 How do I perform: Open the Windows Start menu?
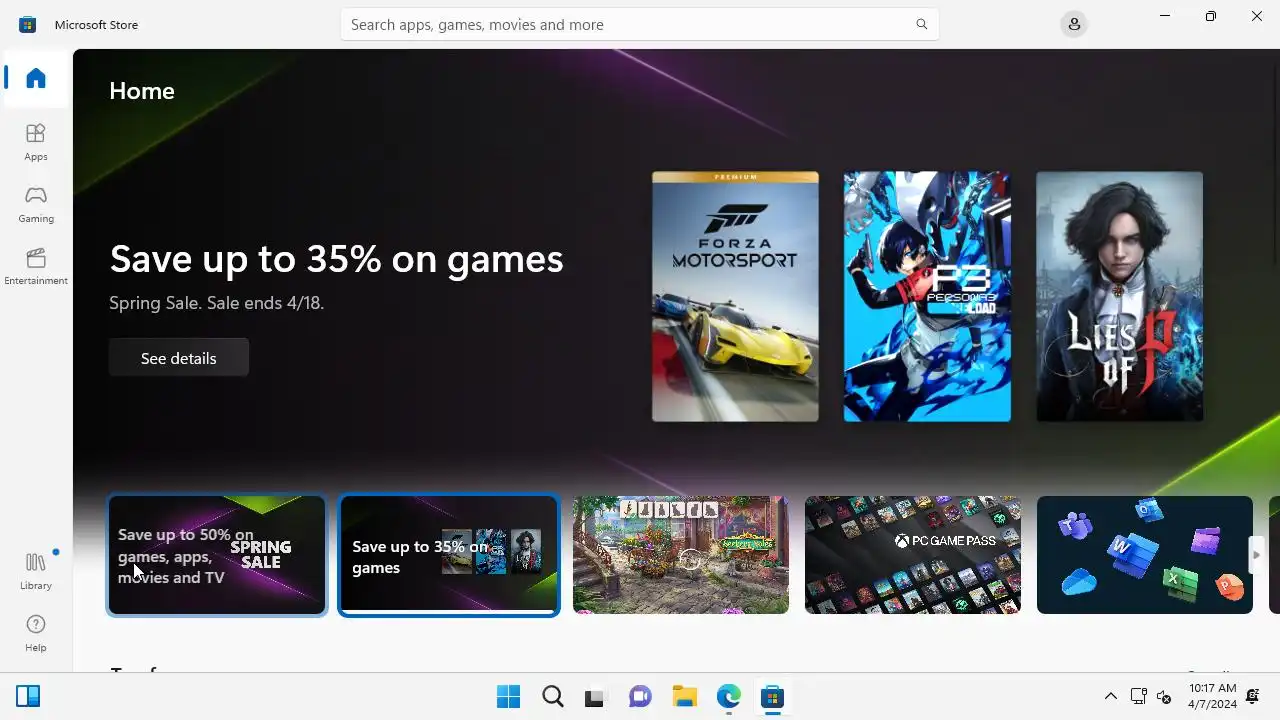coord(508,697)
